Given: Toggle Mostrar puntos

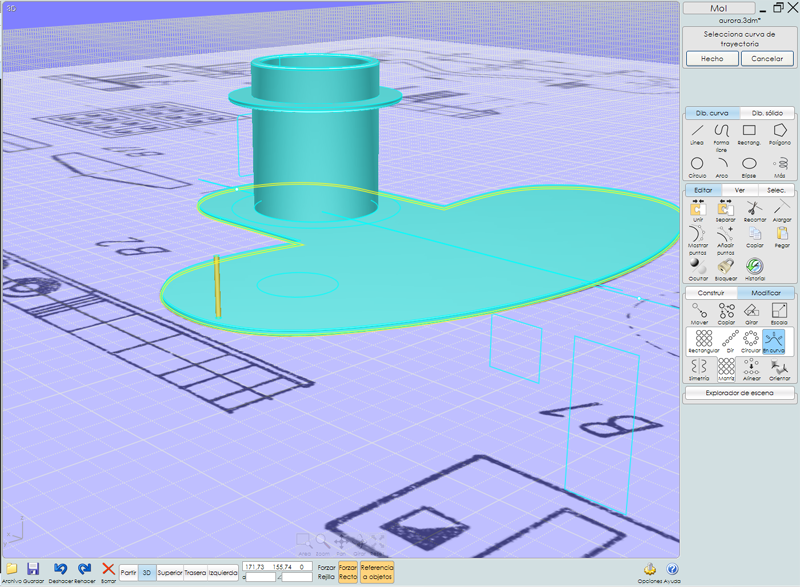Looking at the screenshot, I should 697,240.
